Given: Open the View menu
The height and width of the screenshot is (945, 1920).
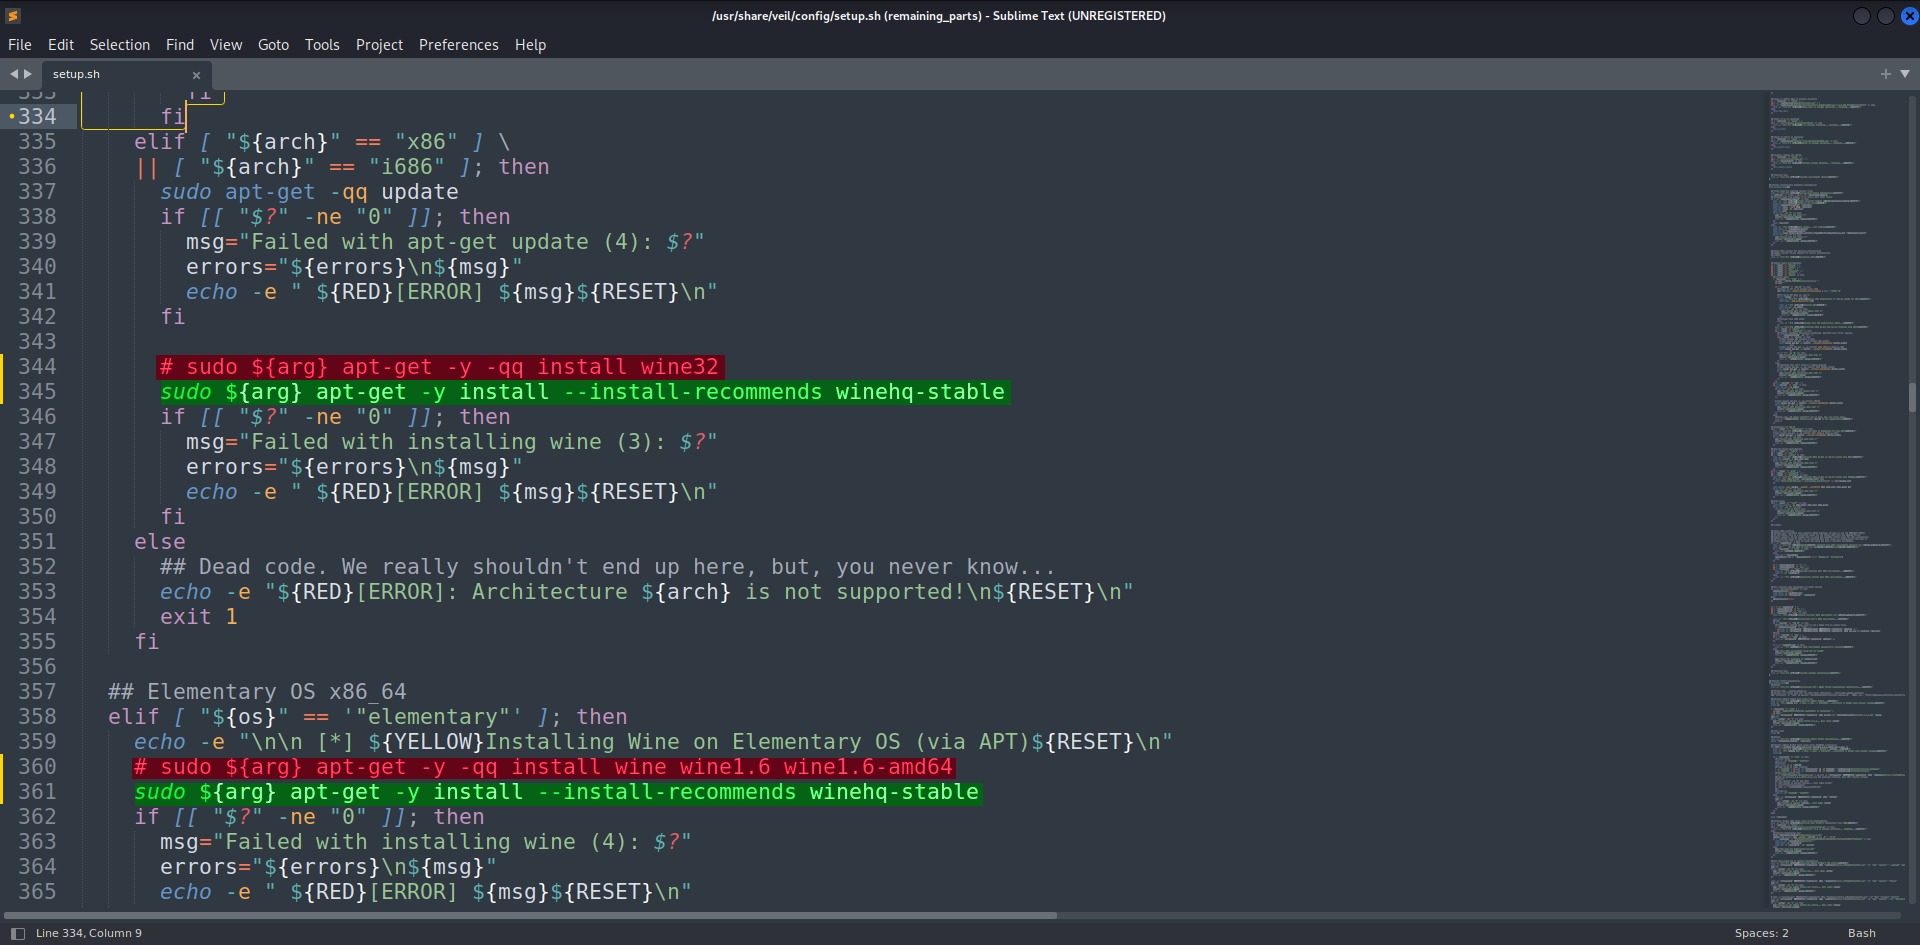Looking at the screenshot, I should point(225,44).
